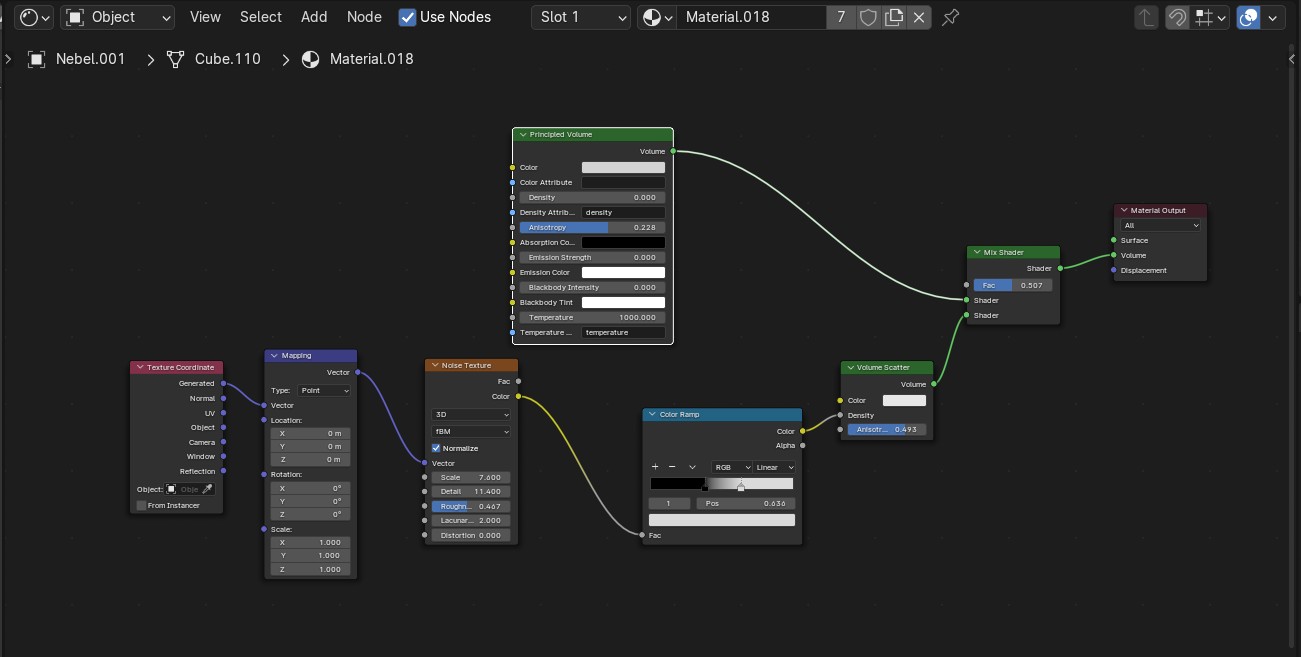
Task: Click the Material.018 breadcrumb sphere icon
Action: click(x=311, y=59)
